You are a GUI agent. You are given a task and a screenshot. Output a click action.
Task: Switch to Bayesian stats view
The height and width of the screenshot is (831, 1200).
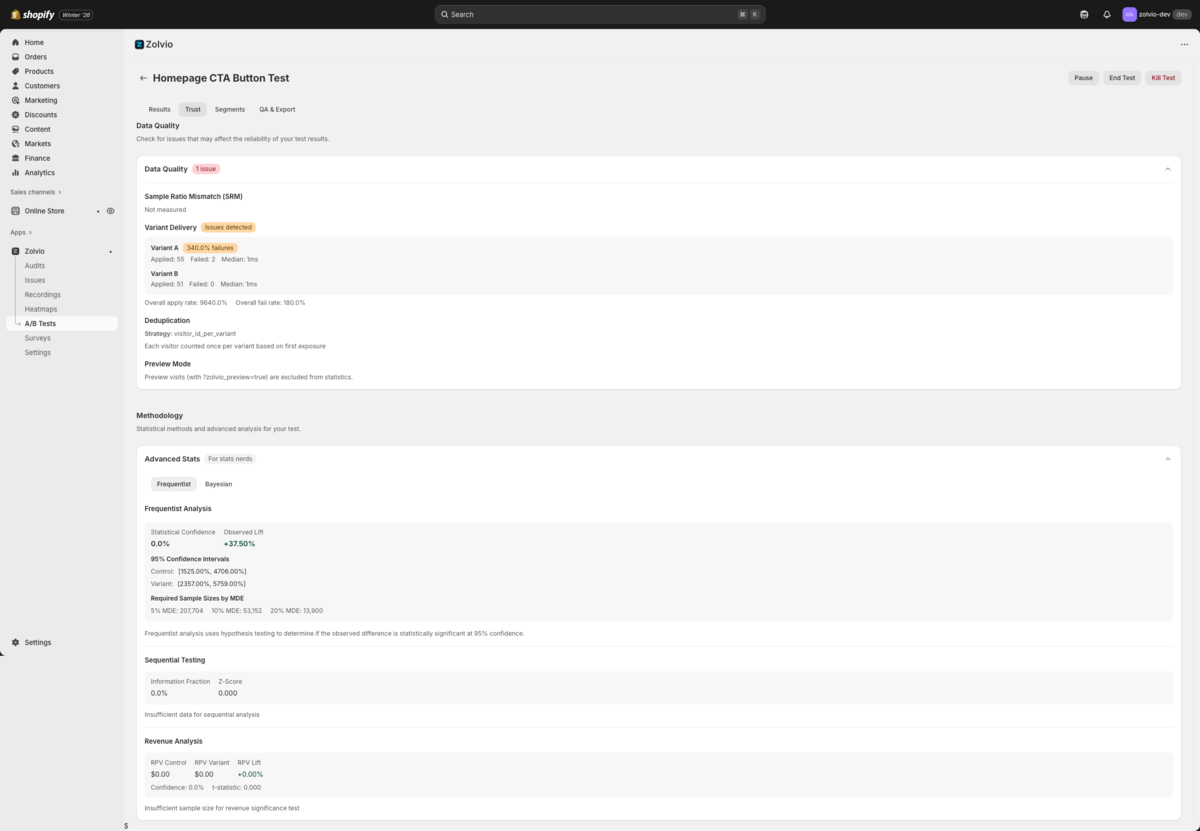[x=218, y=484]
